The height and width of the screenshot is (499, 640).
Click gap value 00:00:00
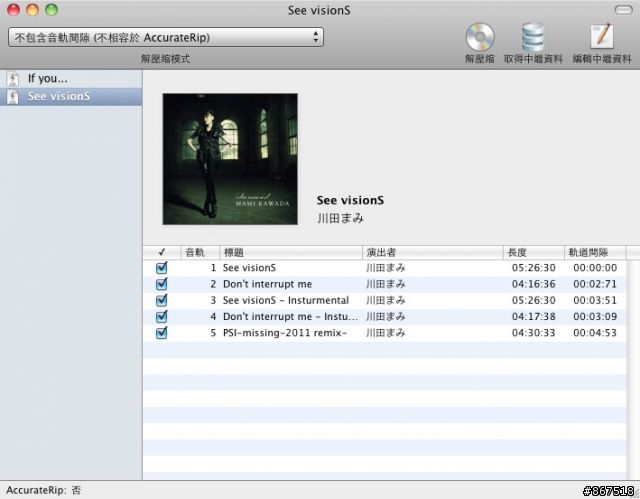(x=595, y=268)
